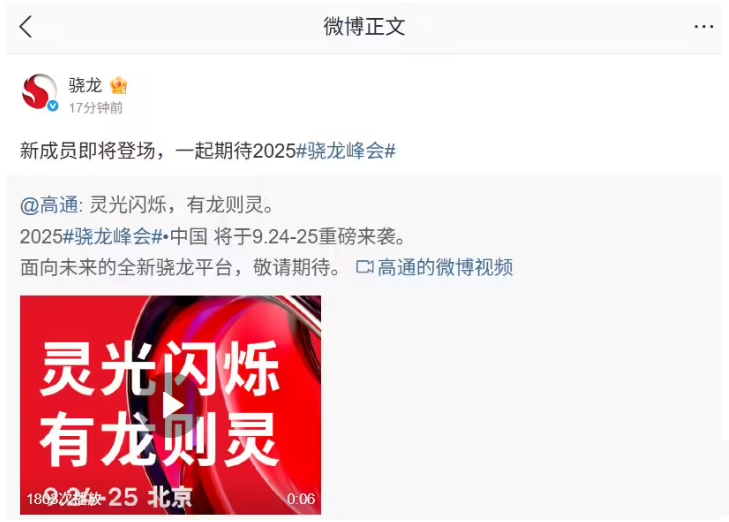This screenshot has height=522, width=729.
Task: Open the @高通 mention
Action: click(x=49, y=205)
